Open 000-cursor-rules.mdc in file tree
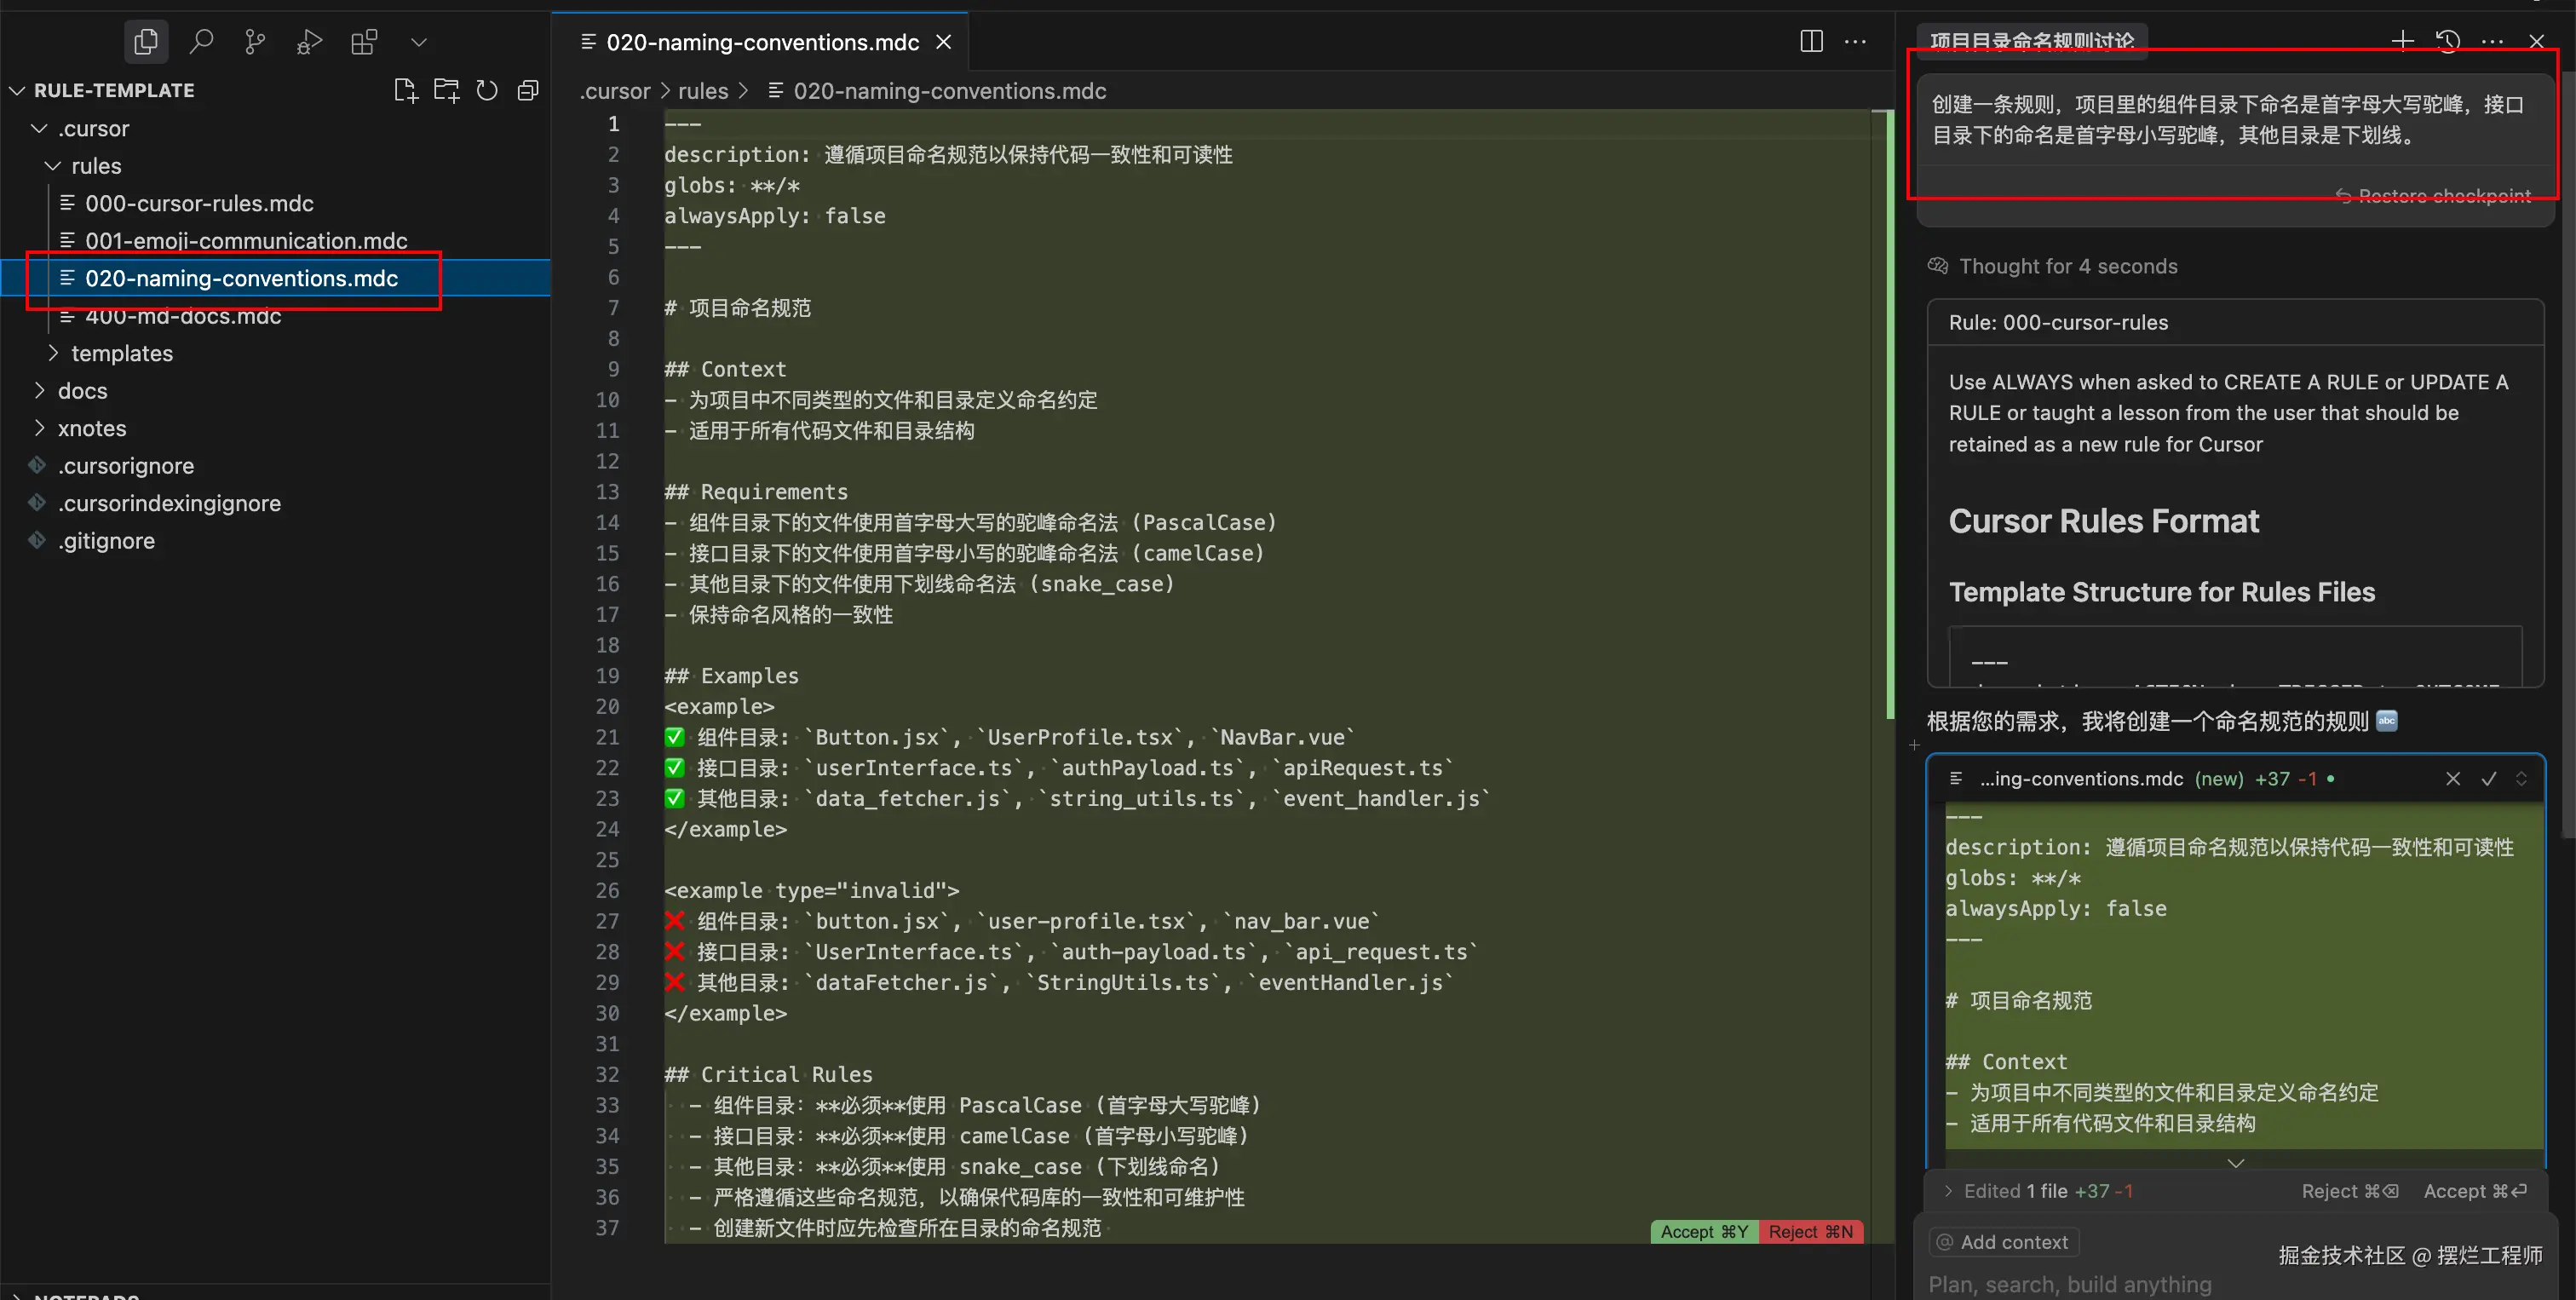The image size is (2576, 1300). pos(199,203)
